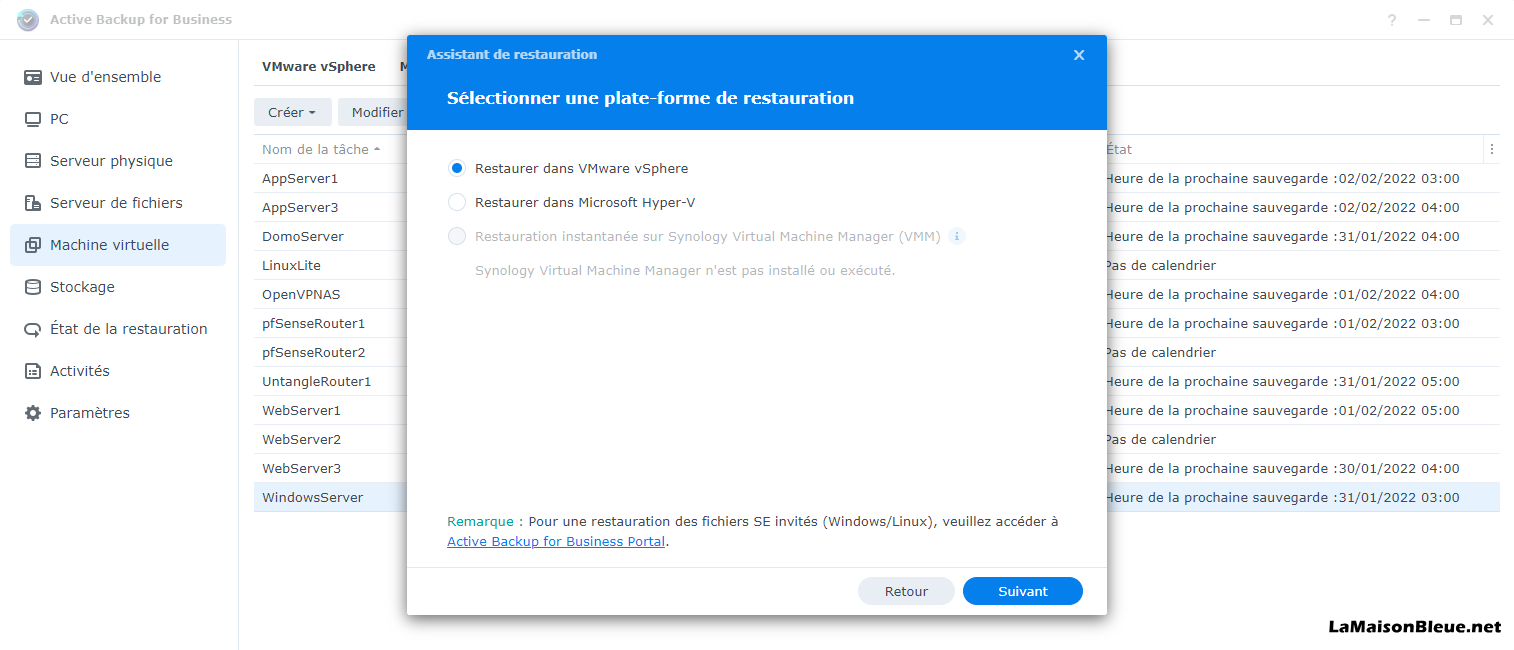Click the Activités list icon
The width and height of the screenshot is (1514, 650).
(33, 371)
